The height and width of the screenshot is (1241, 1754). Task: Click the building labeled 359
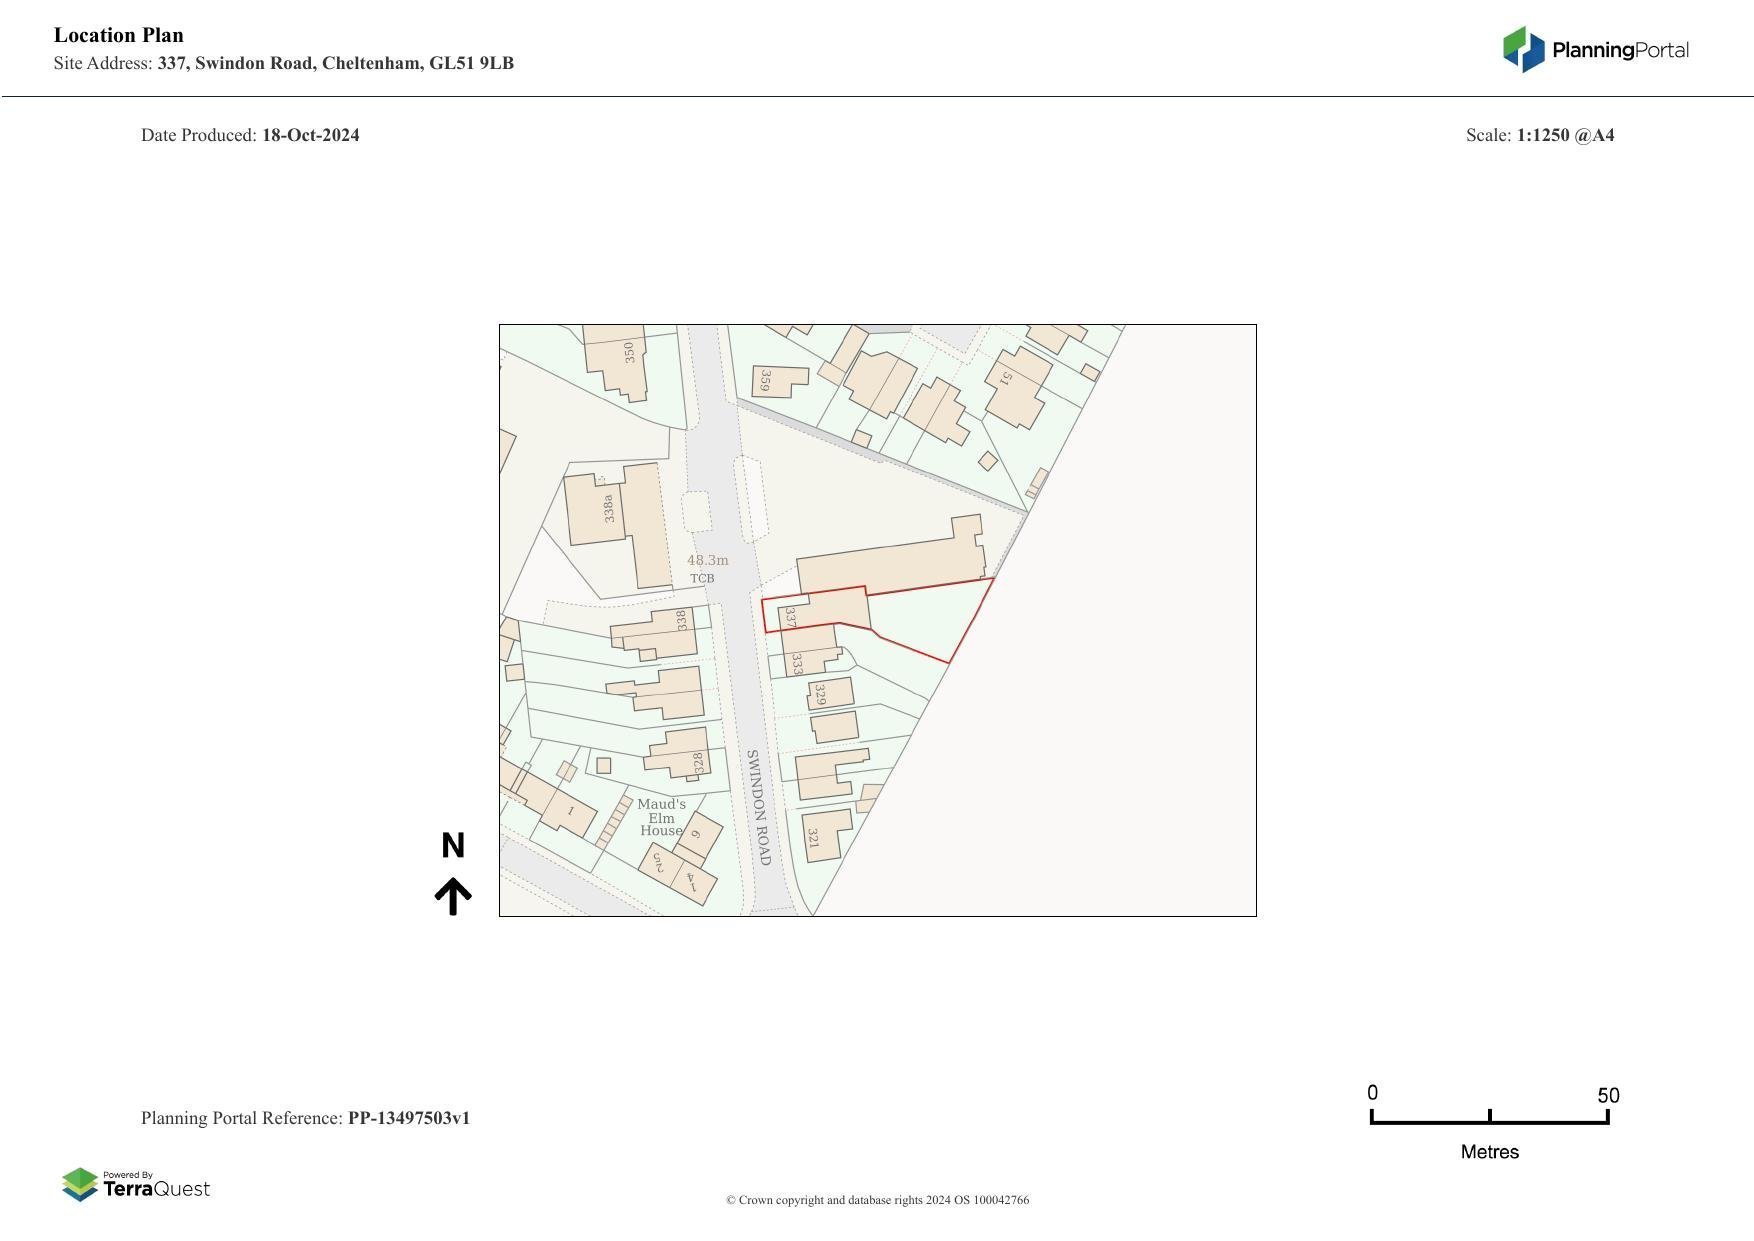click(778, 381)
